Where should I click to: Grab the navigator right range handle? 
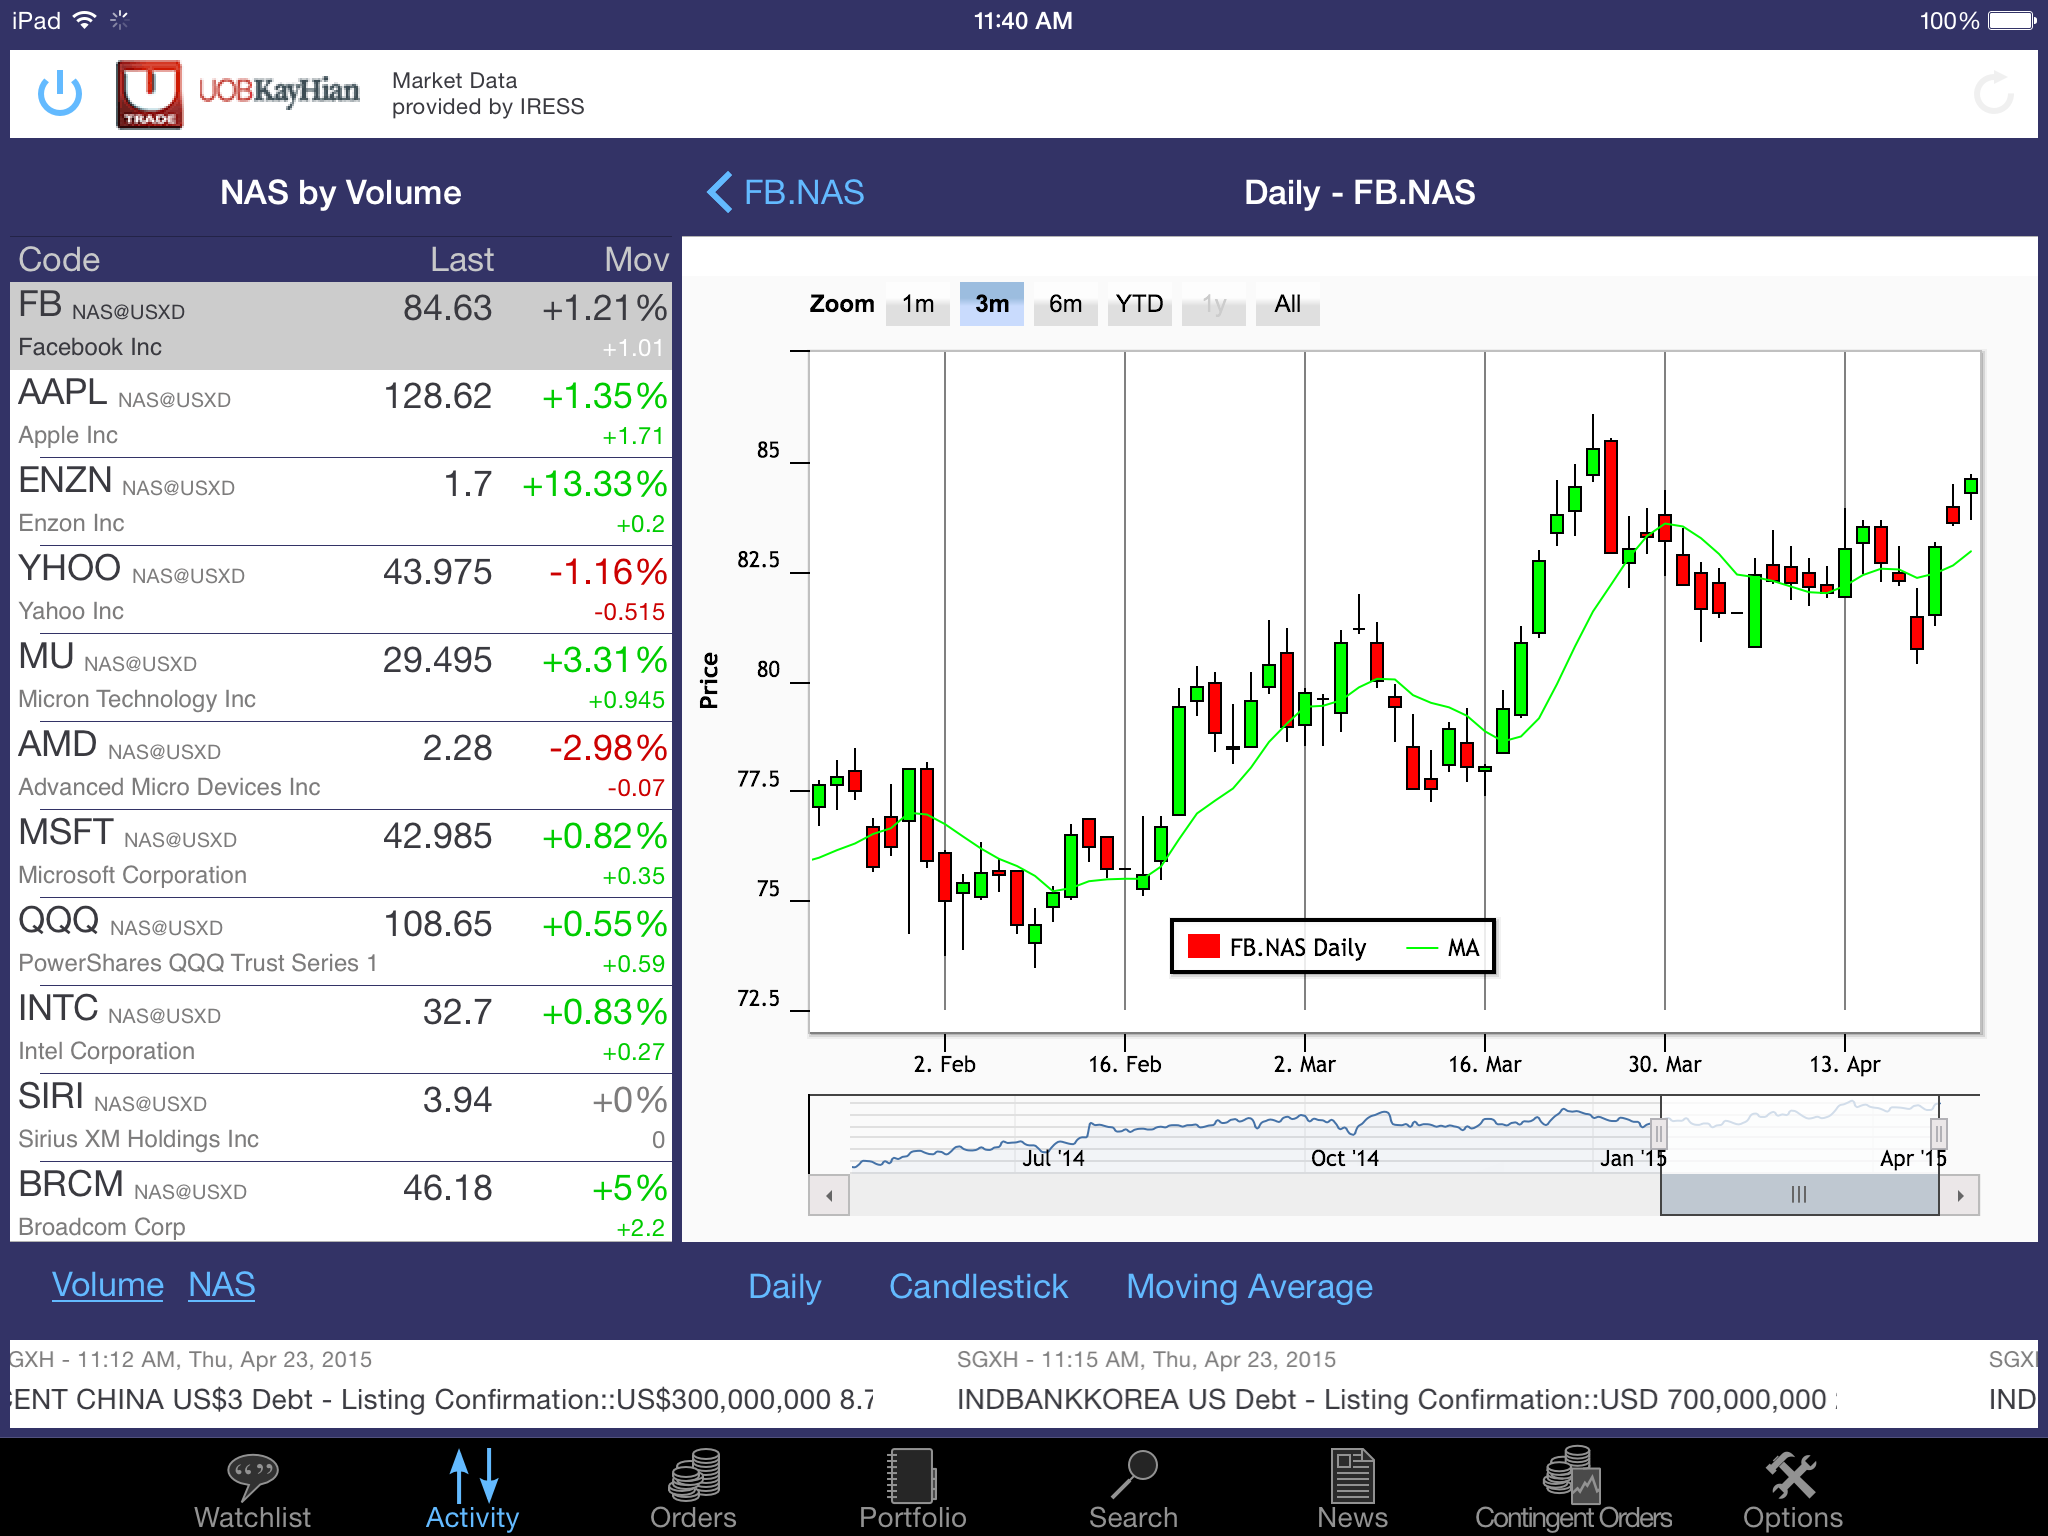(1938, 1134)
